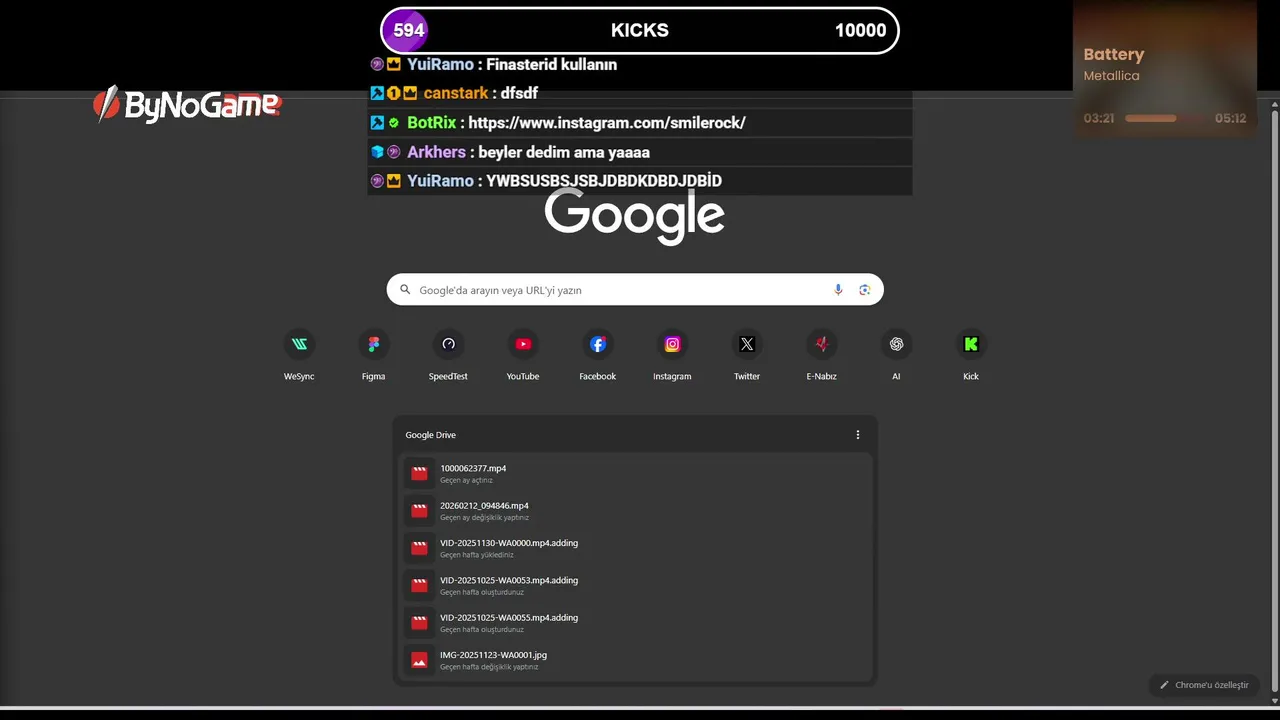Click the KICKS goal progress bar

640,30
